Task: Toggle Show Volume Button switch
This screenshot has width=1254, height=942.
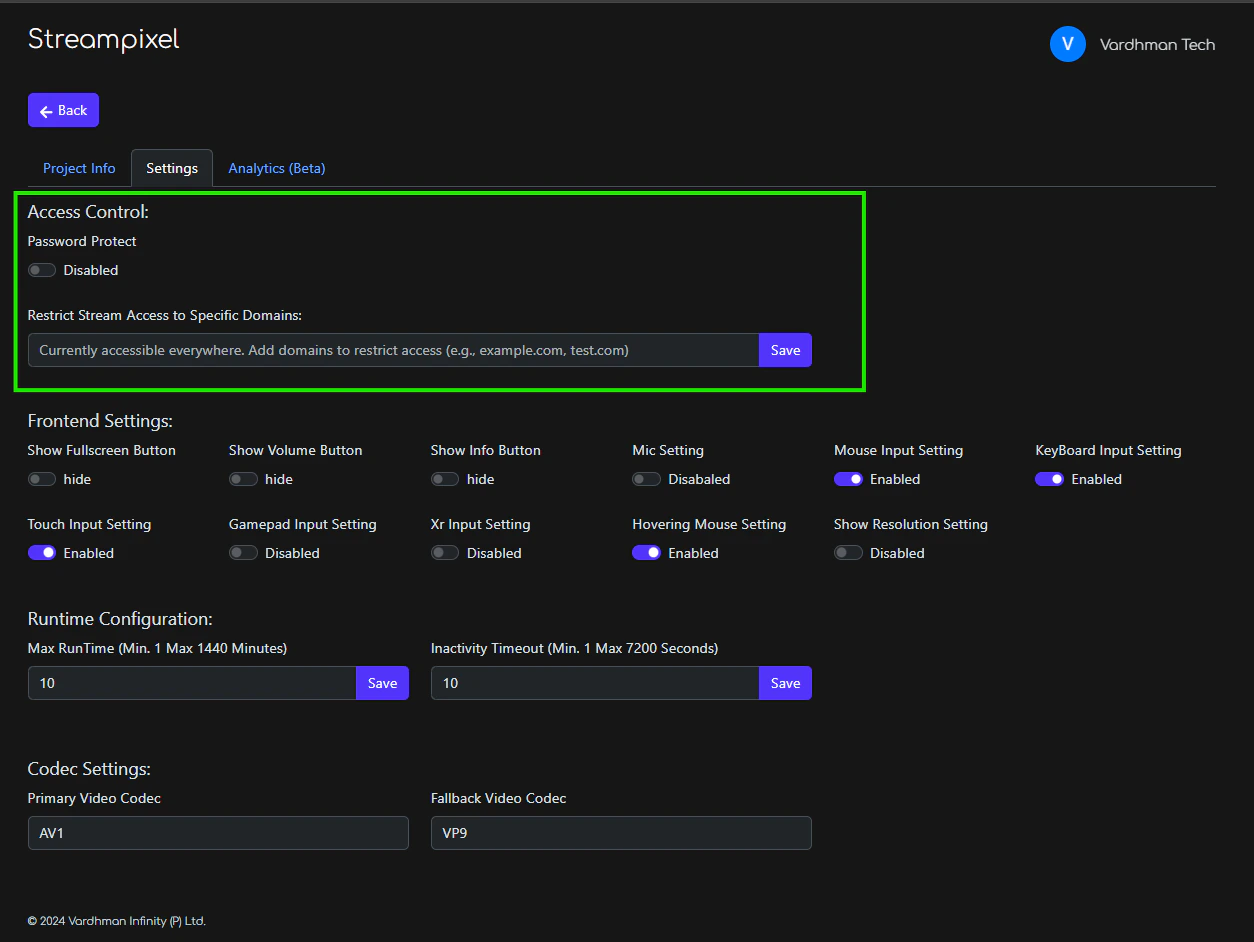Action: pyautogui.click(x=243, y=479)
